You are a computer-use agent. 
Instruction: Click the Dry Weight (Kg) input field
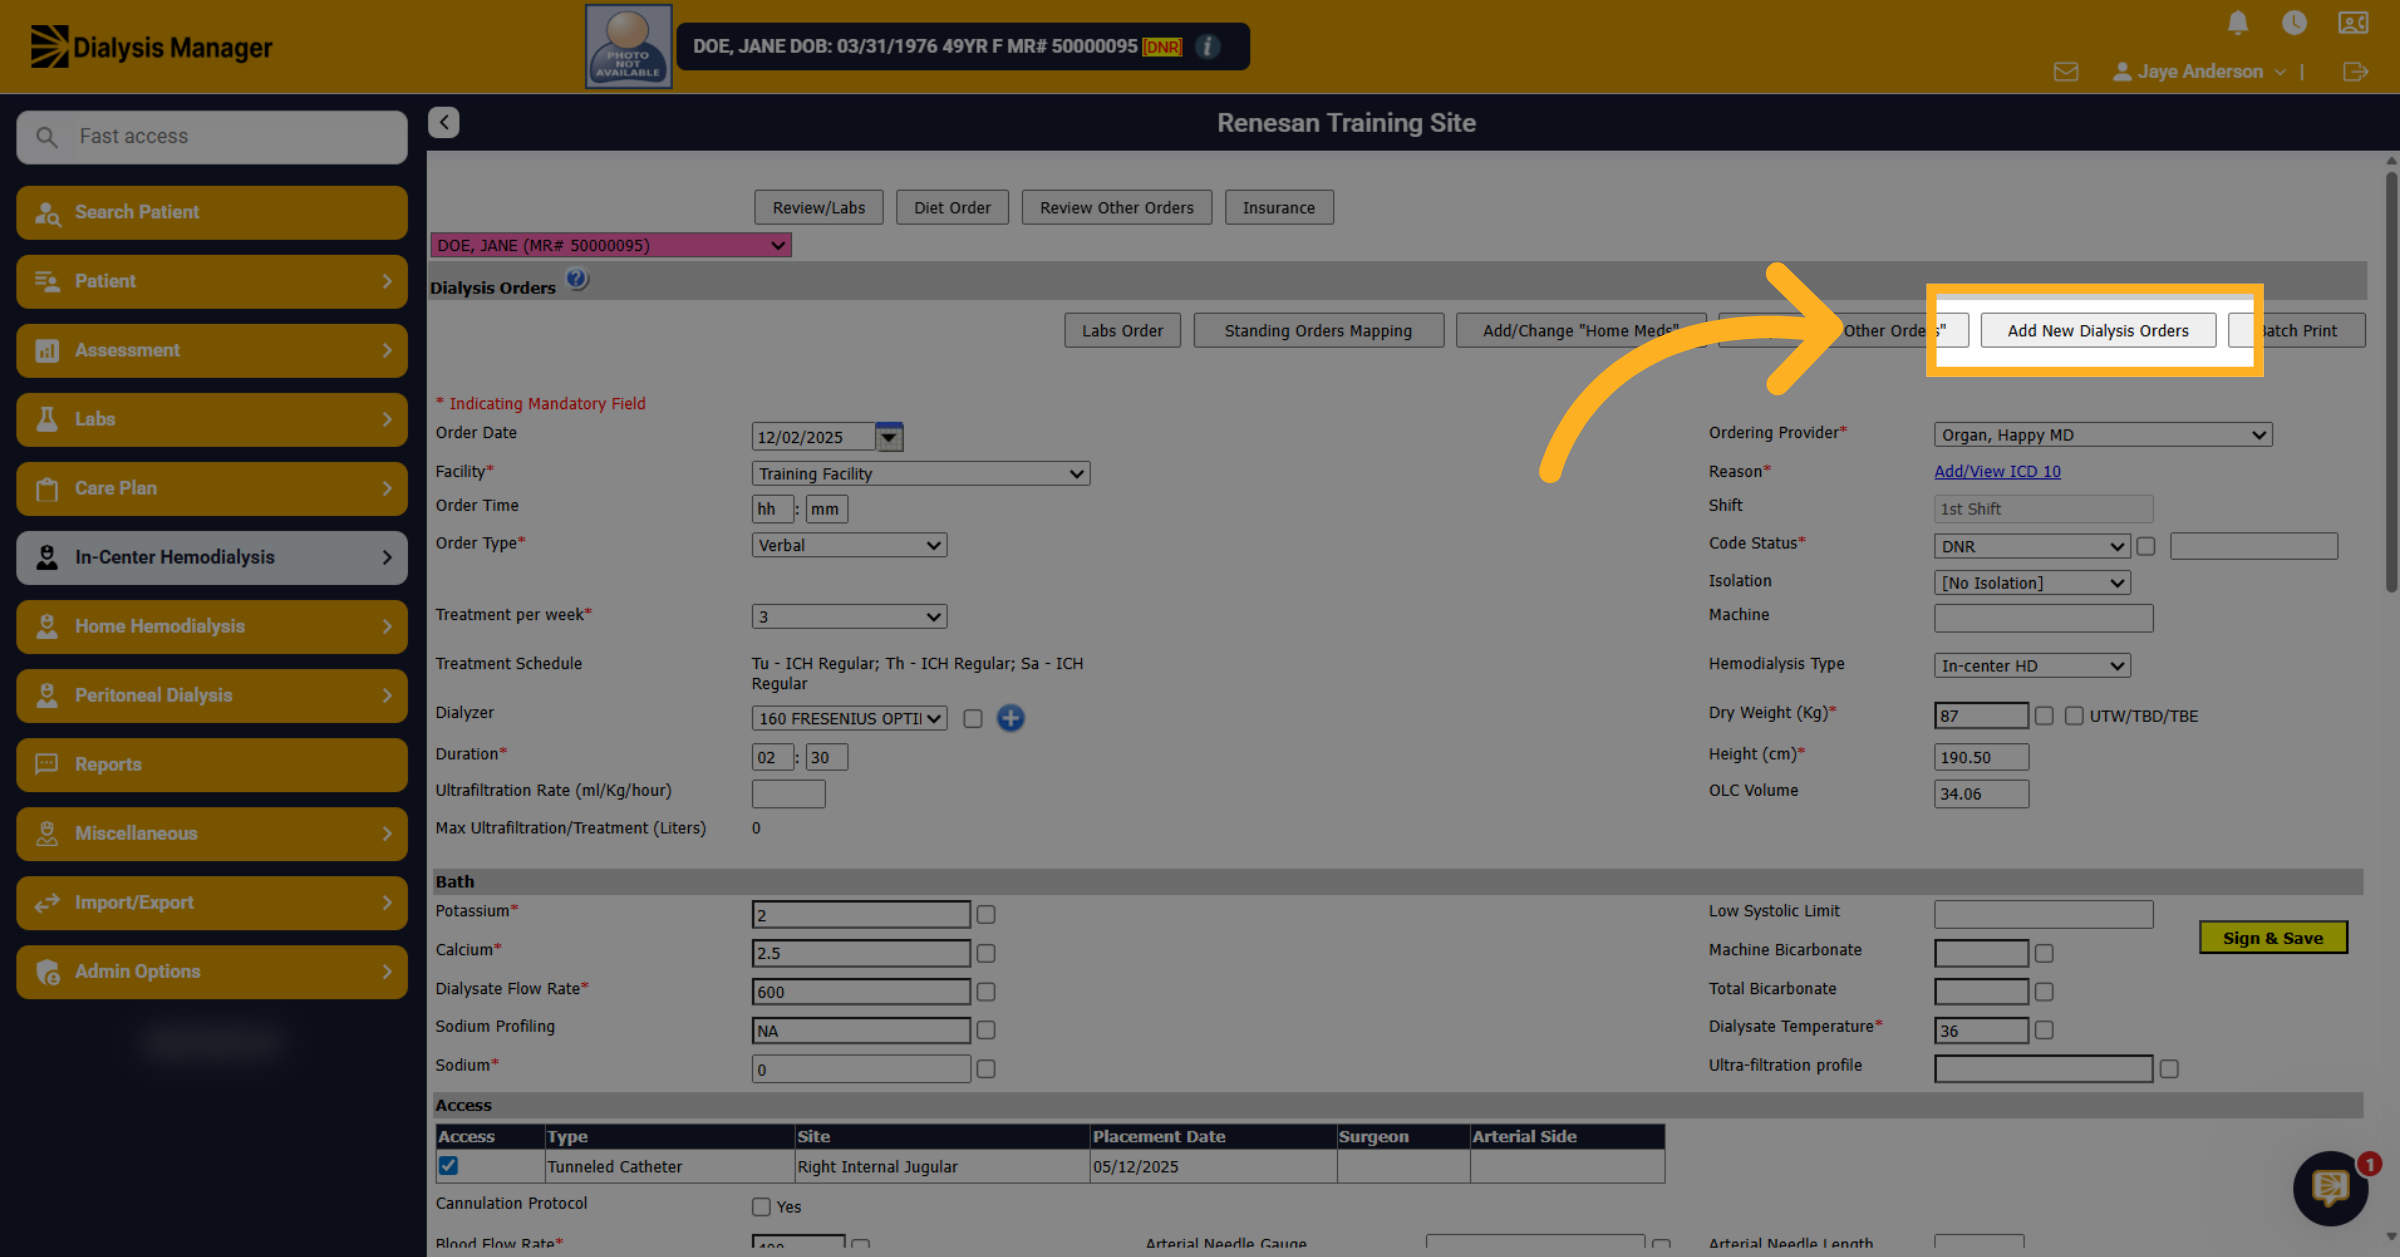pos(1981,716)
